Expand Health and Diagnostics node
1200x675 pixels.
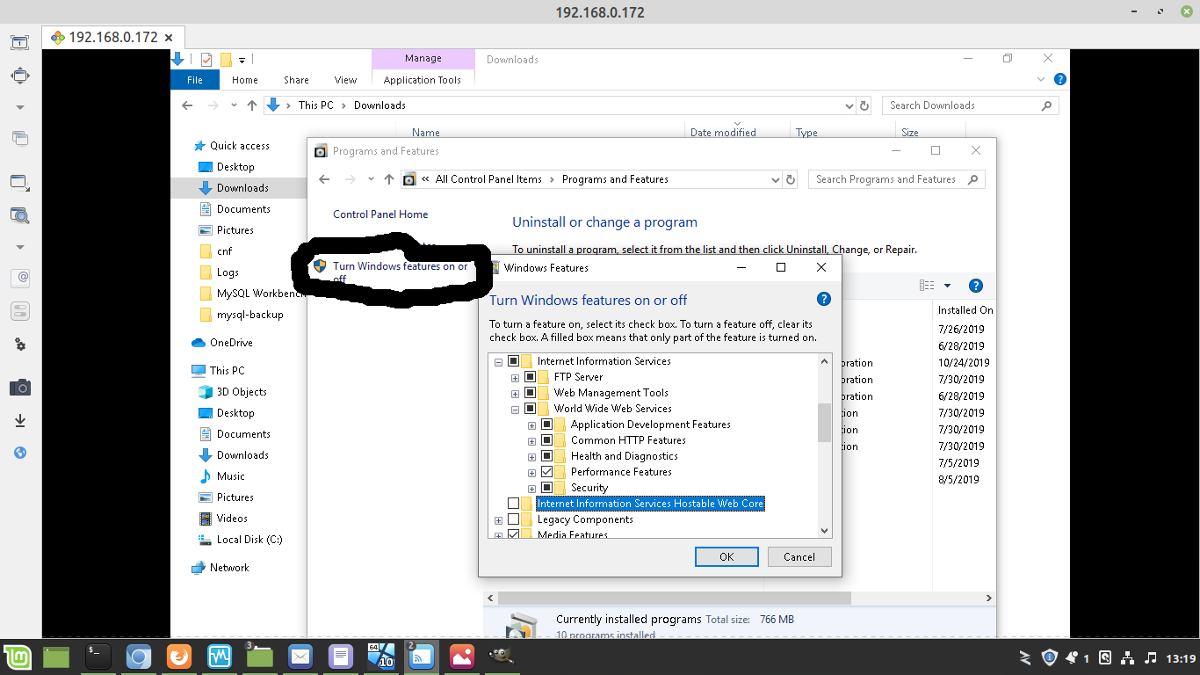pos(532,457)
